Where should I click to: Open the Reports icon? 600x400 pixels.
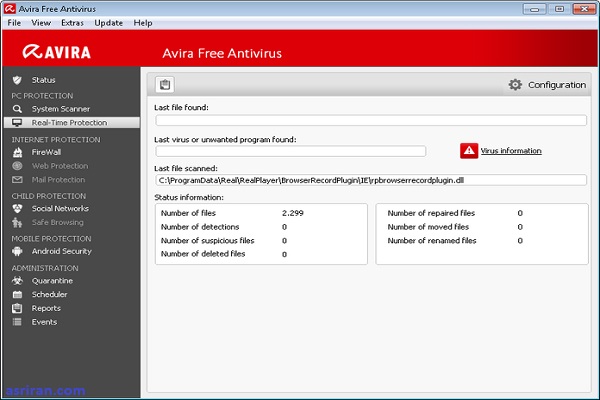[x=17, y=308]
